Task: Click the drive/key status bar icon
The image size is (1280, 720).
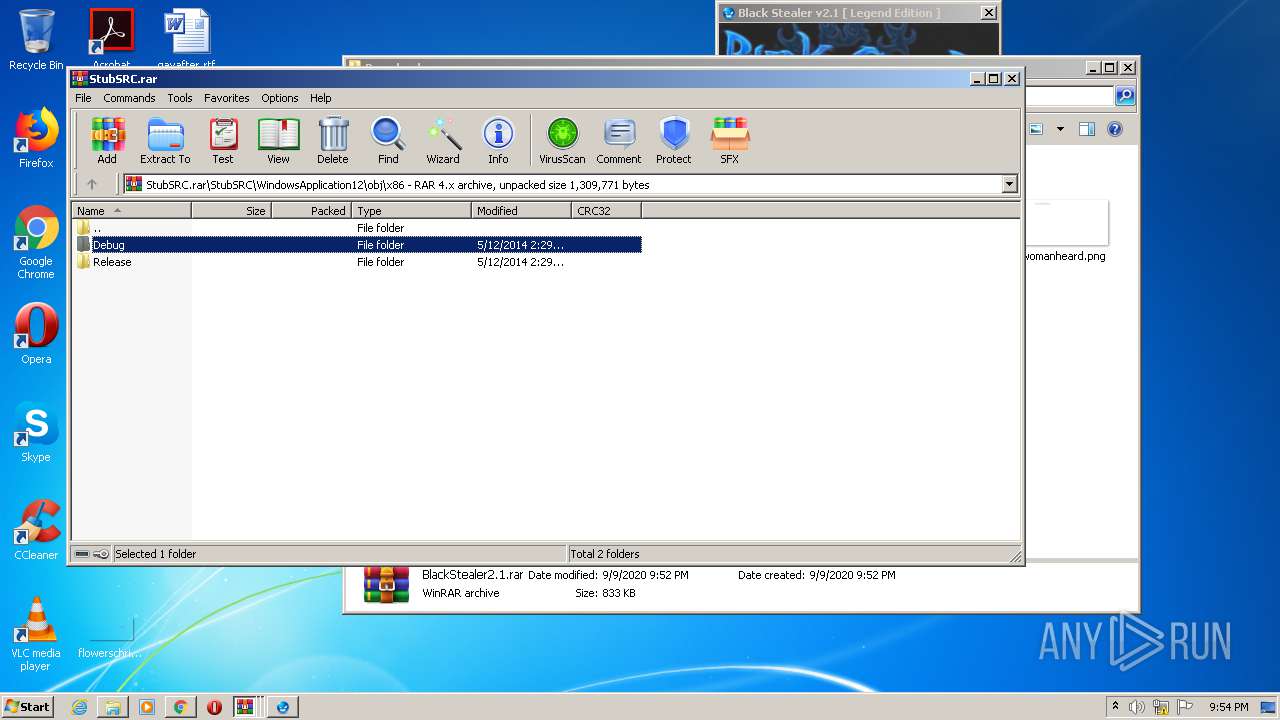Action: (92, 554)
